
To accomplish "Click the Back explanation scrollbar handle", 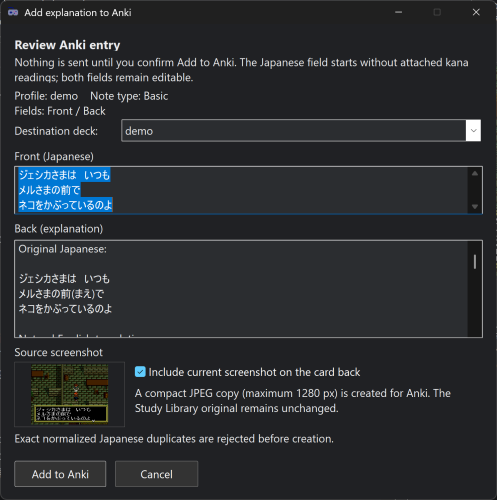I will click(x=475, y=262).
